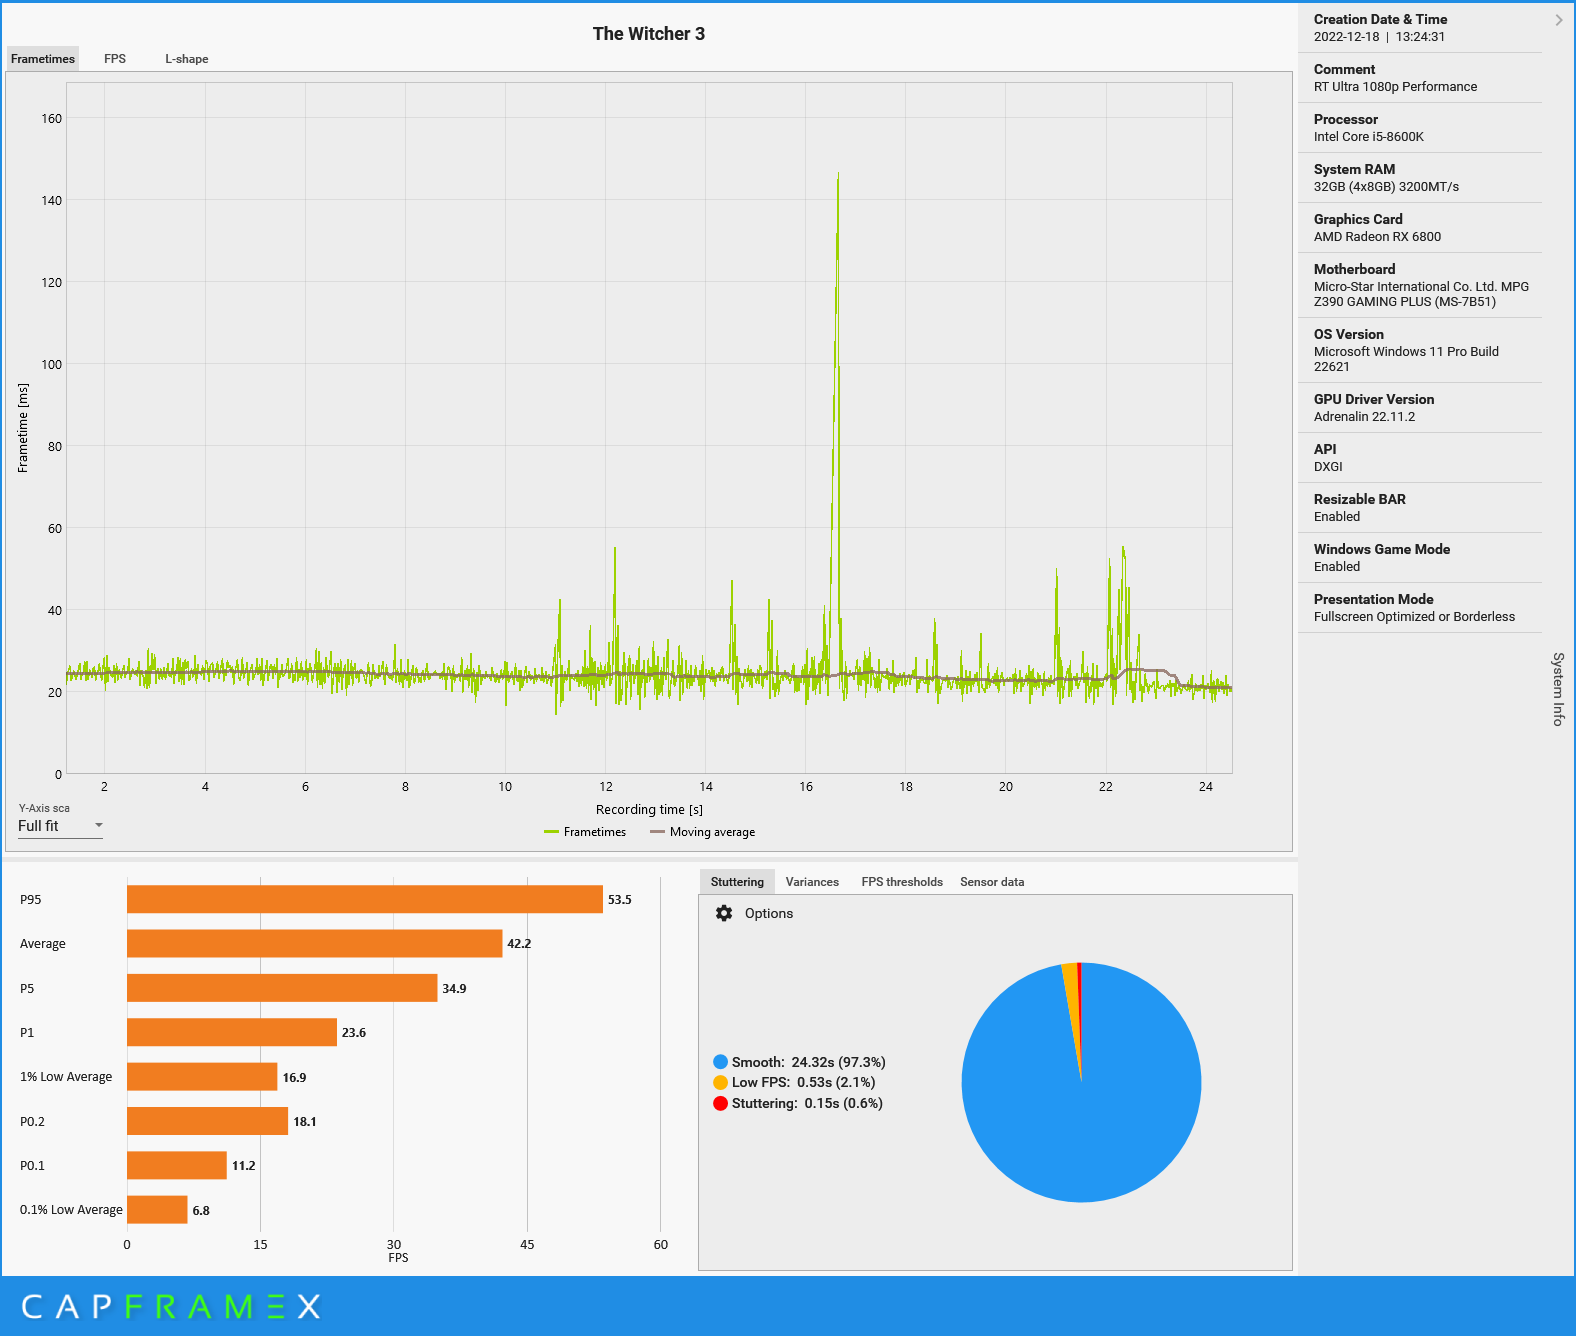This screenshot has height=1336, width=1576.
Task: Click the Fullscreen Optimized or Borderless value
Action: tap(1414, 617)
